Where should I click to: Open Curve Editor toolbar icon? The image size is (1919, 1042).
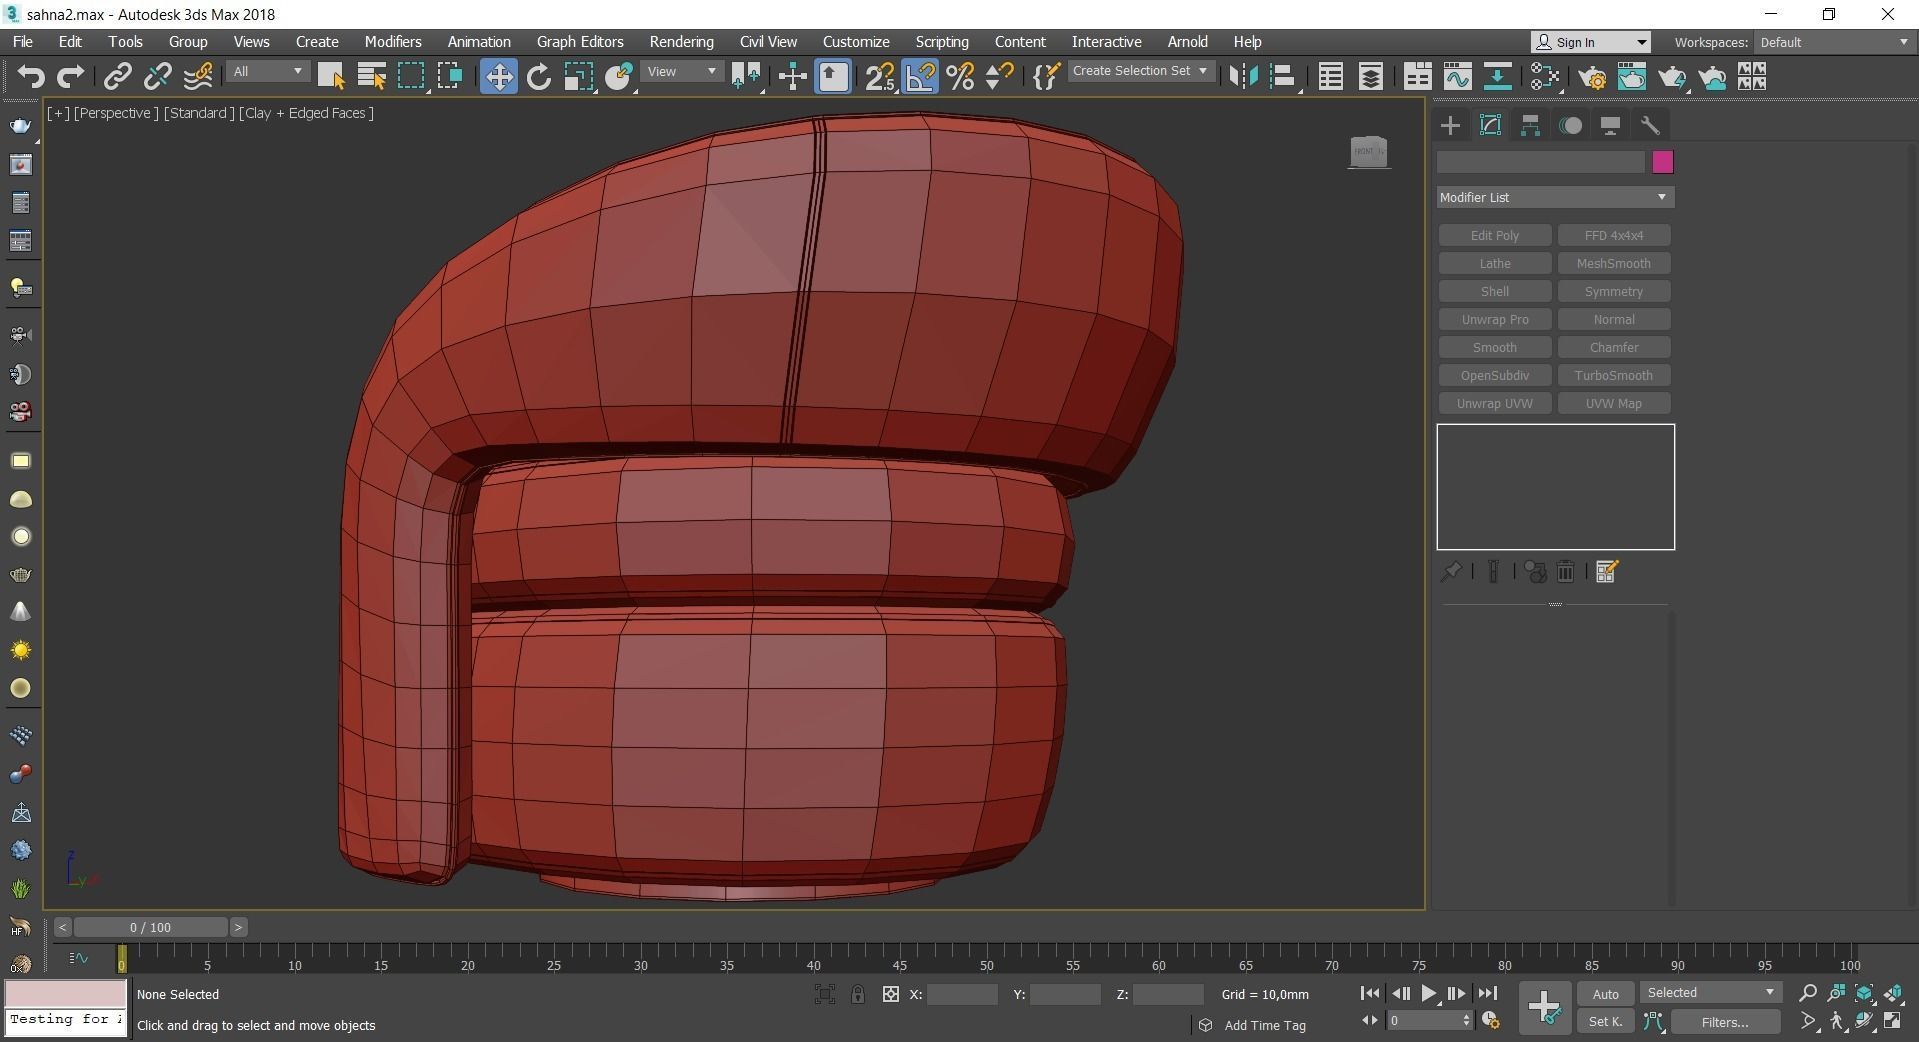[x=1457, y=77]
